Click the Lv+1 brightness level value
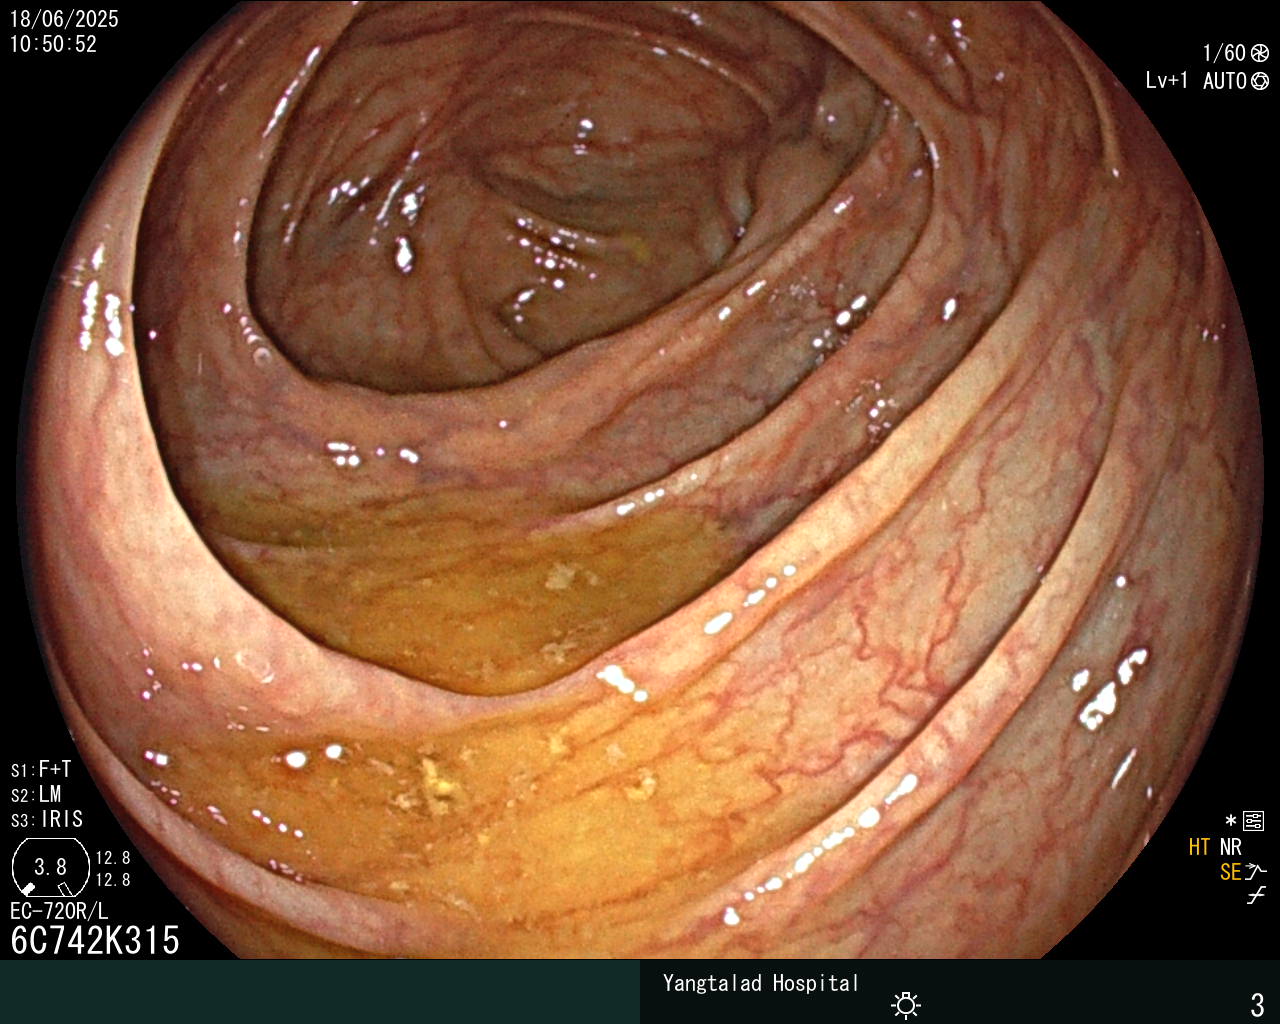 coord(1166,81)
